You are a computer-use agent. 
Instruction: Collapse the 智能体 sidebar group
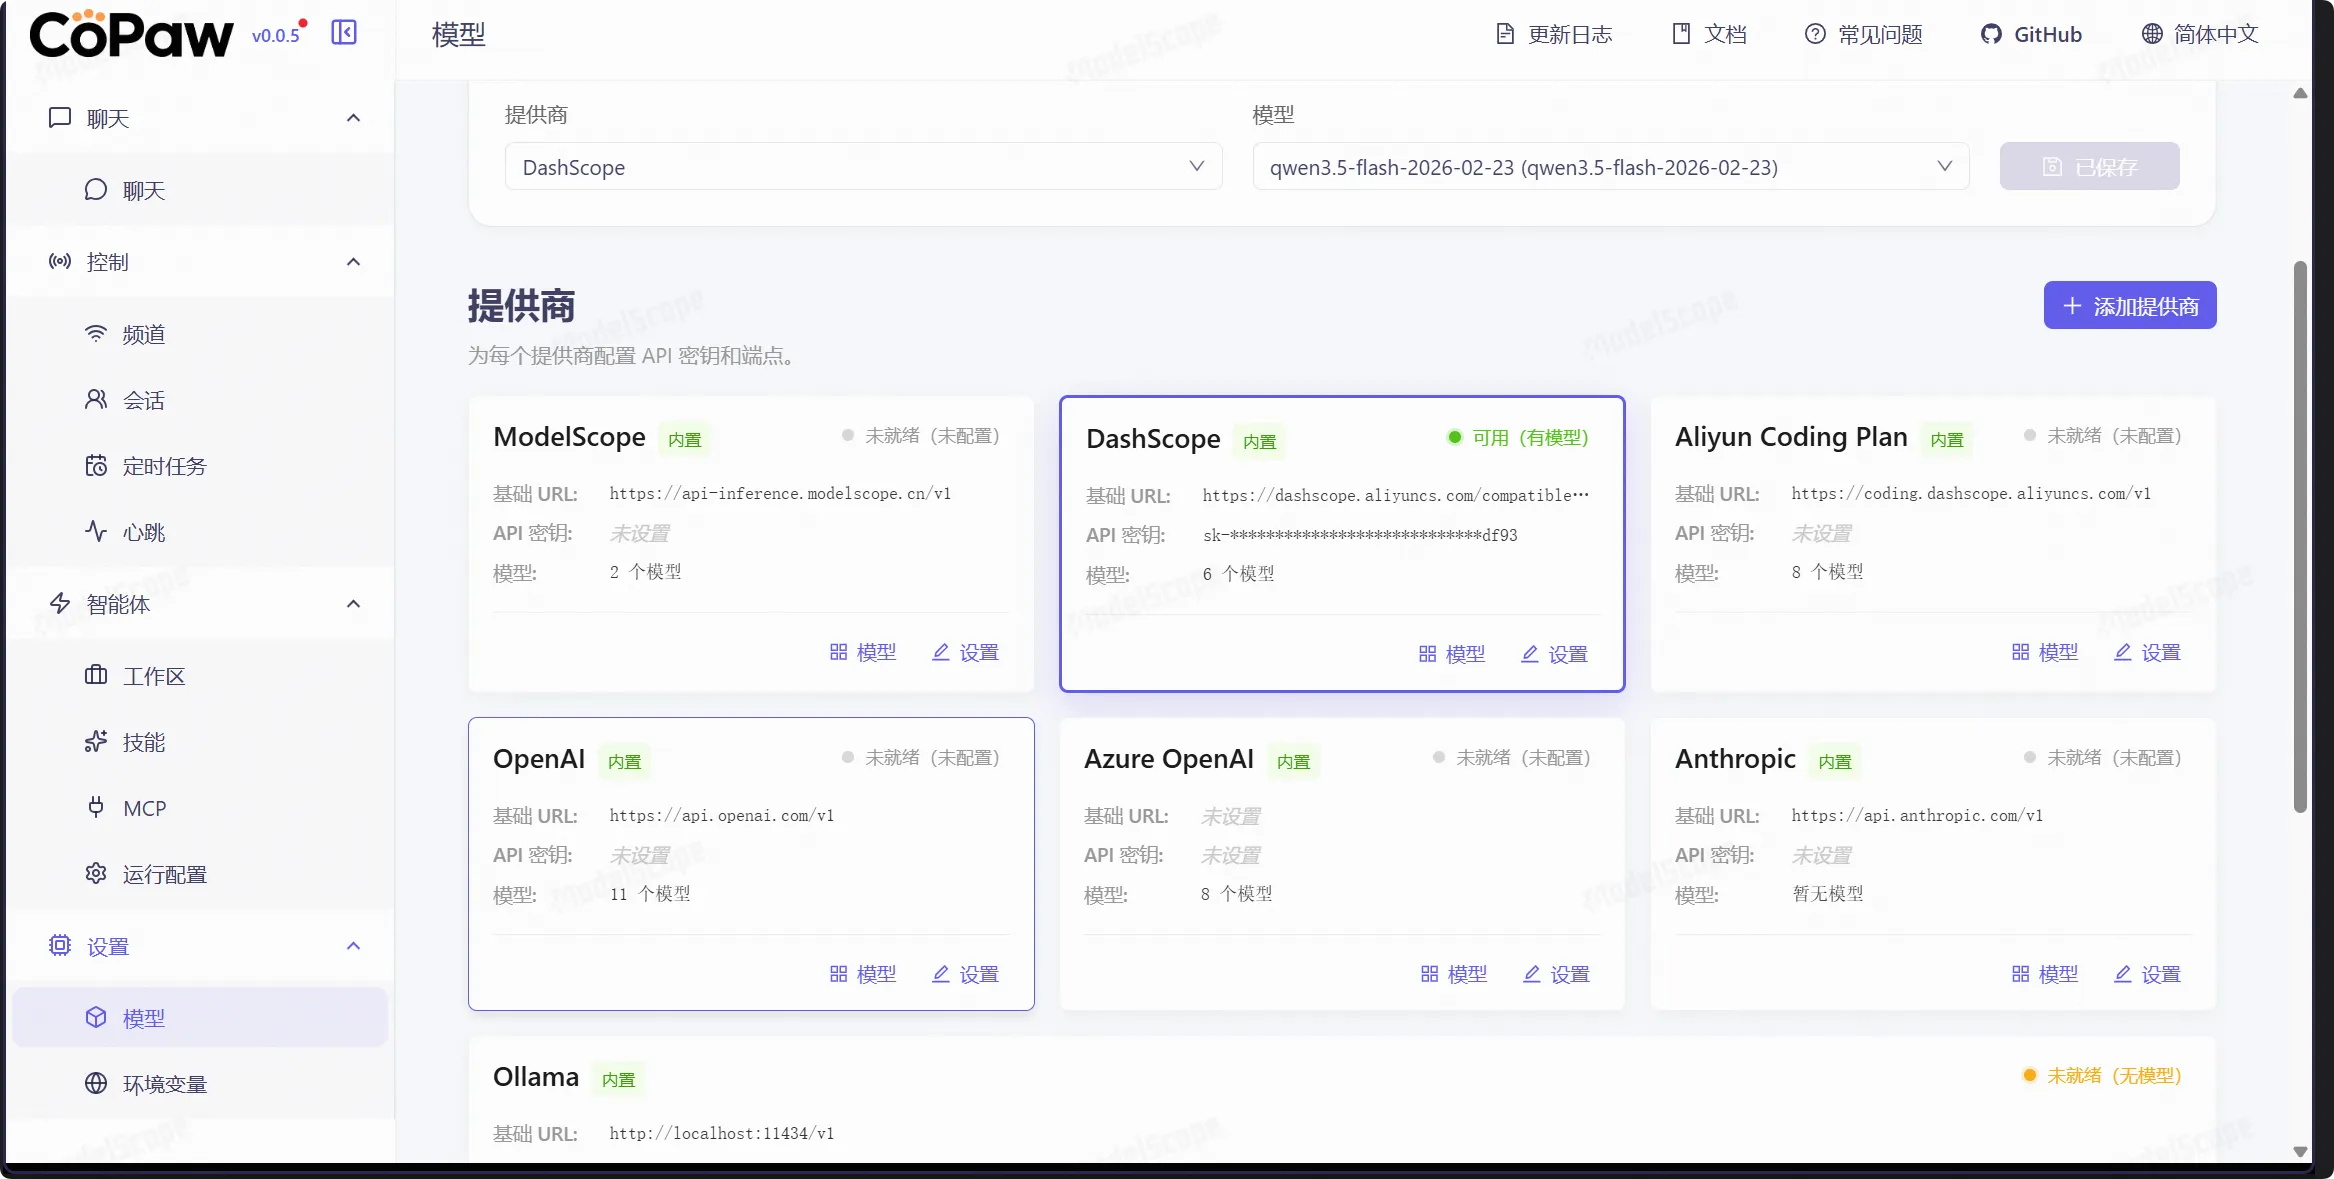tap(353, 604)
